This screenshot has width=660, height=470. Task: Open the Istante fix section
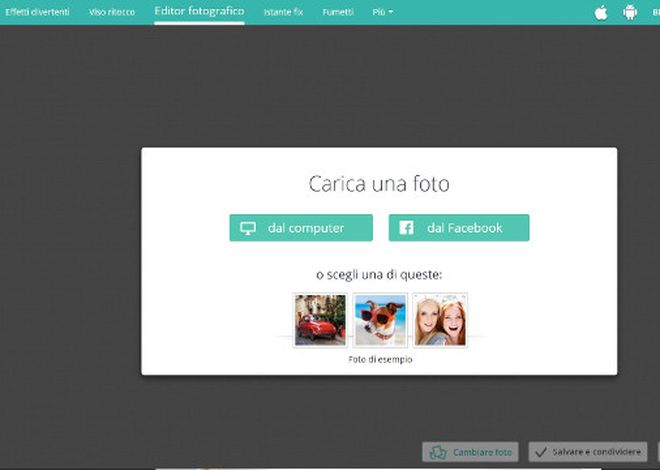(283, 12)
